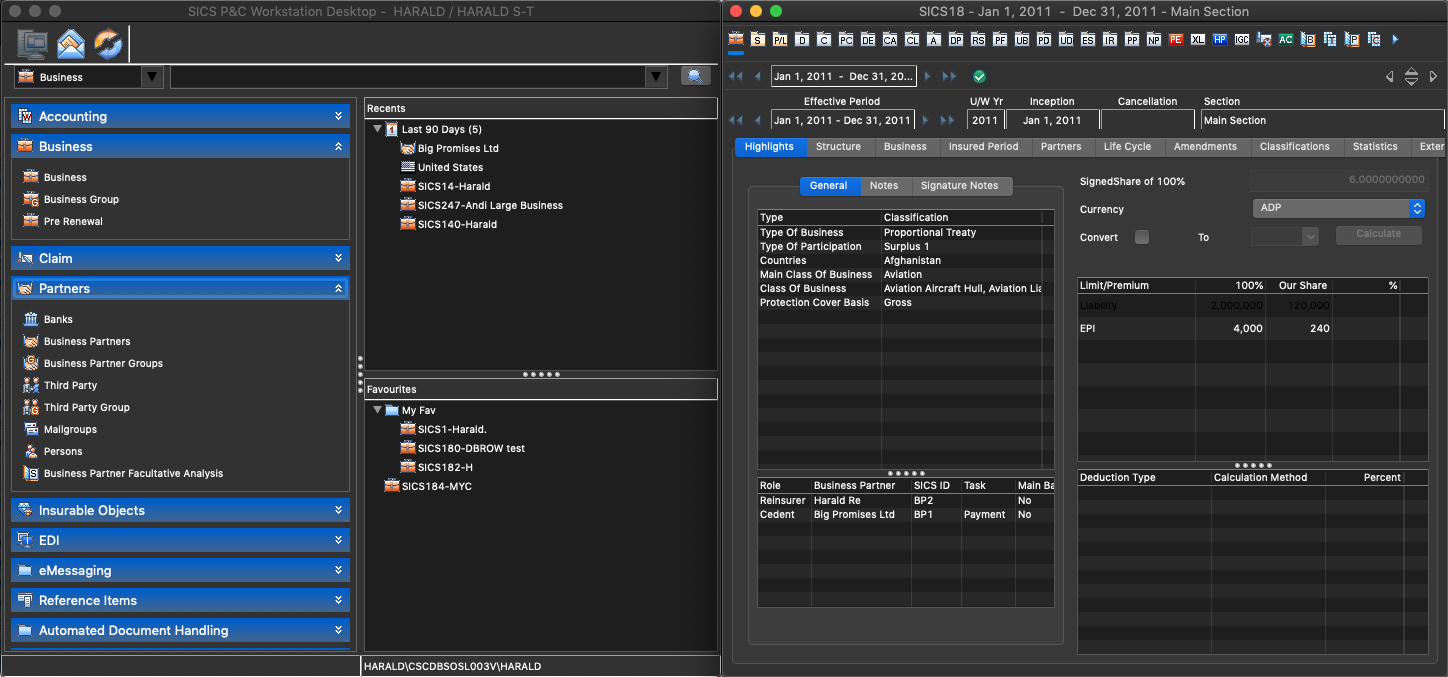Click the blue HP toolbar icon
The width and height of the screenshot is (1448, 677).
point(1219,40)
